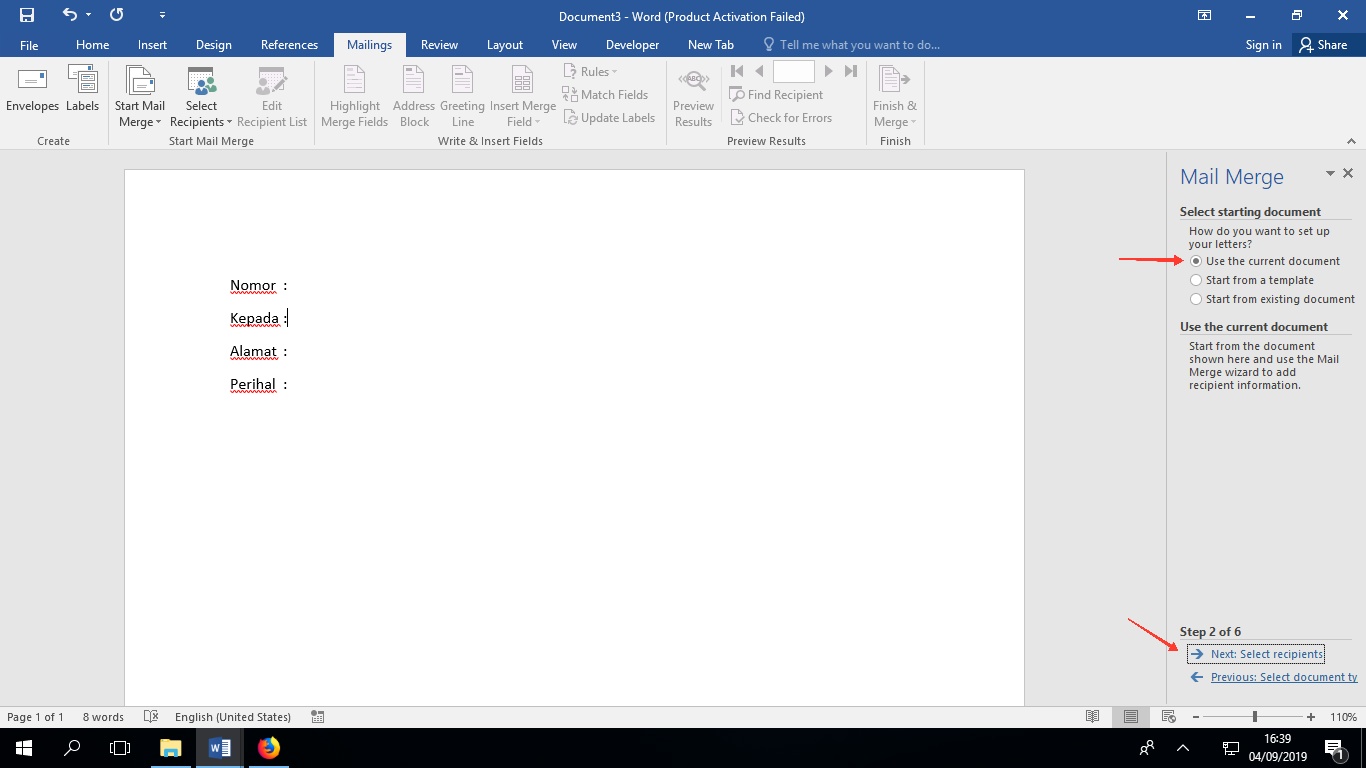
Task: Click the Save icon in title bar
Action: [x=27, y=15]
